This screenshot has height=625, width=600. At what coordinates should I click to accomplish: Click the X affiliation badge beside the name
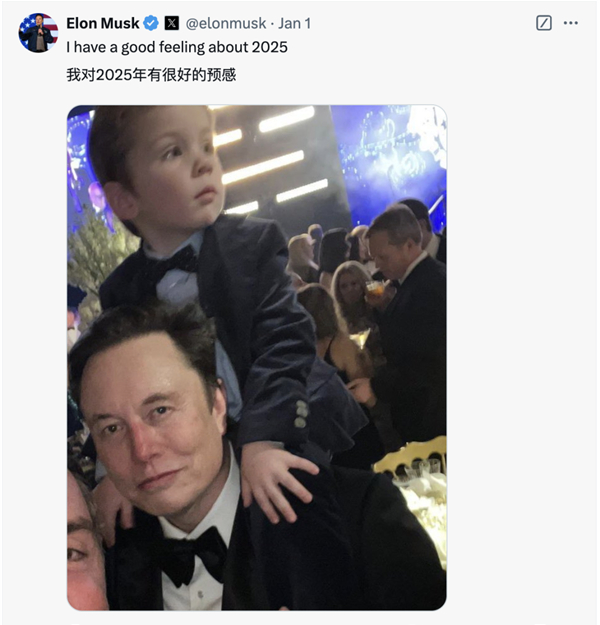click(x=172, y=23)
